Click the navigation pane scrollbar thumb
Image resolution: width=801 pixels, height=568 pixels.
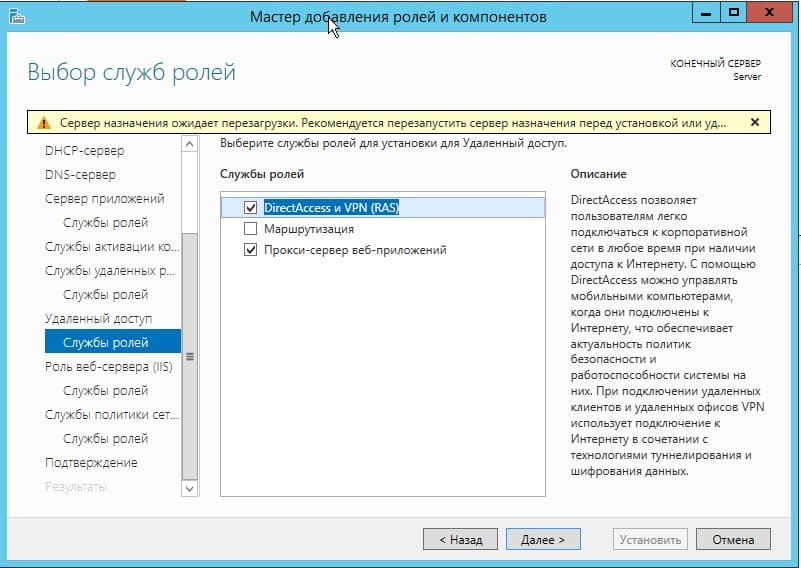pos(190,357)
